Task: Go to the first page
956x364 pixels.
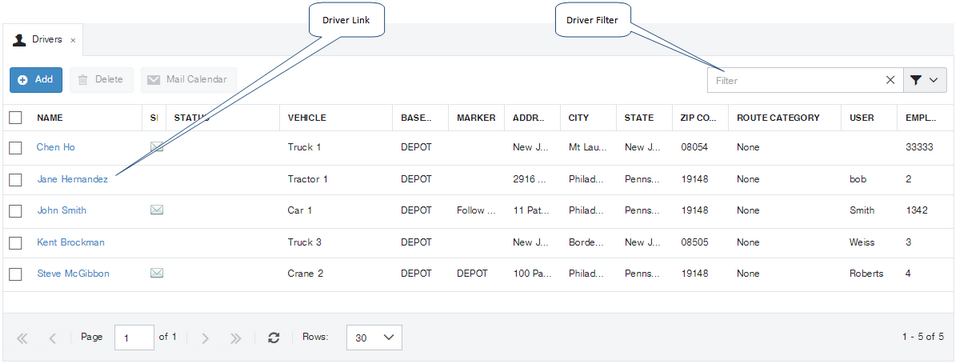Action: (23, 338)
